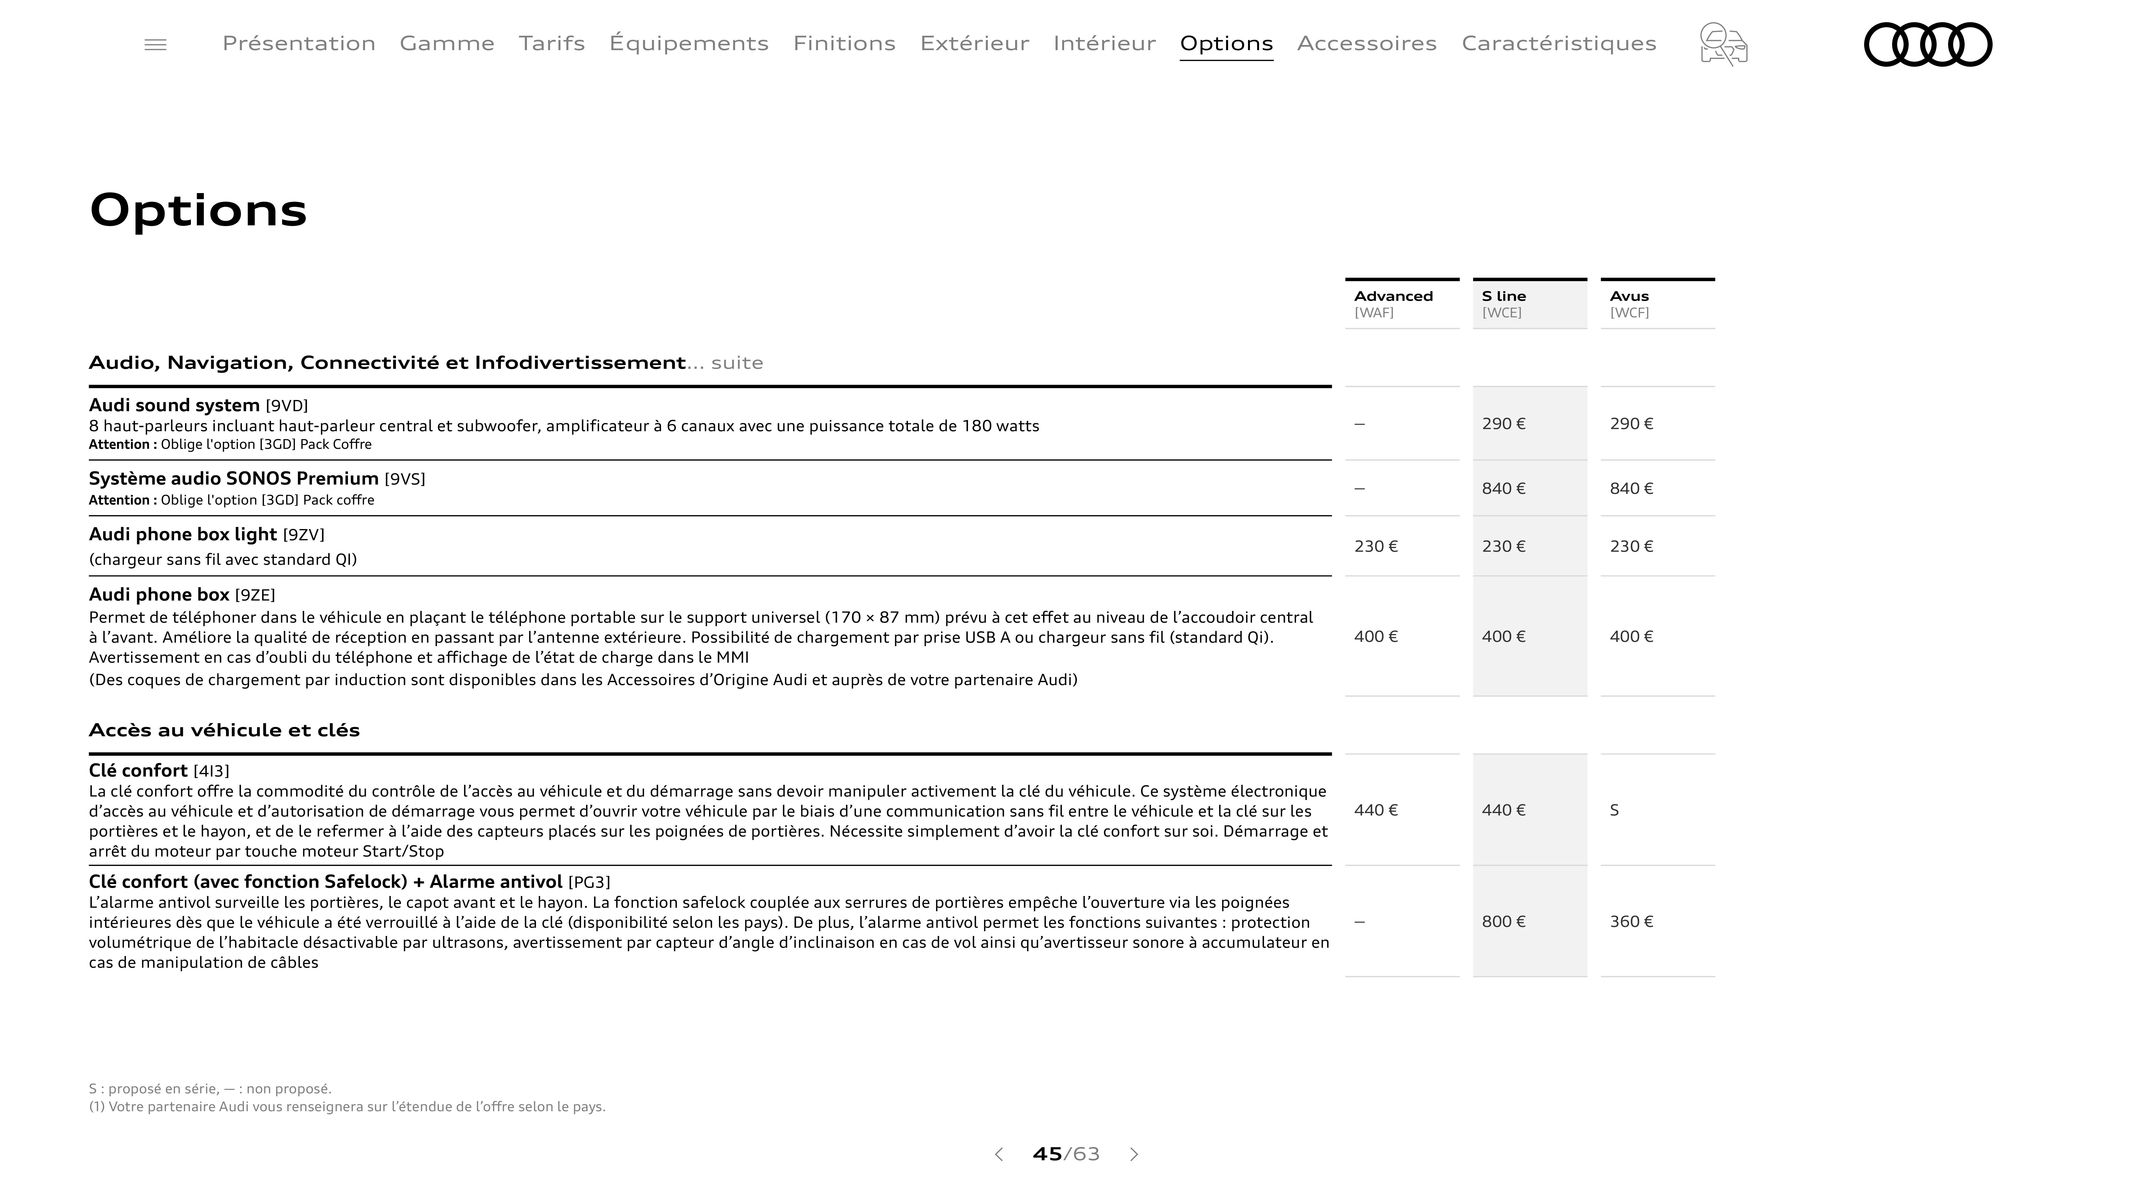
Task: Select the Audi phone box [9ZE] title
Action: [x=182, y=595]
